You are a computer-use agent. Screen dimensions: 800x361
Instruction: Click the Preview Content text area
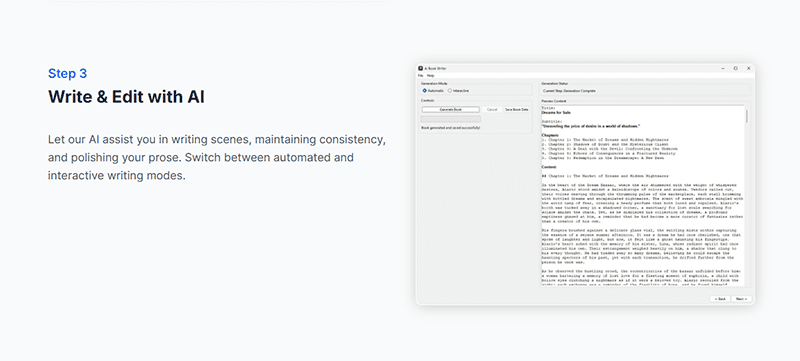coord(643,196)
